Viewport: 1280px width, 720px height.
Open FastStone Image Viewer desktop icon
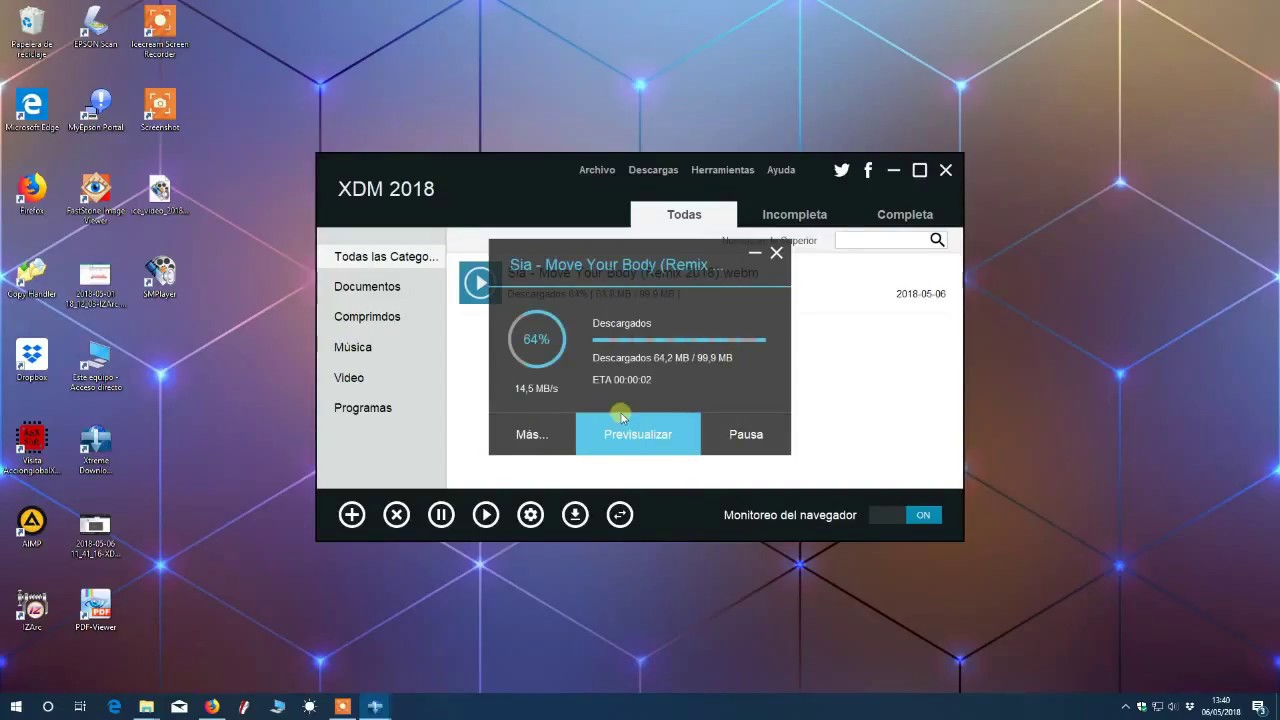[96, 198]
